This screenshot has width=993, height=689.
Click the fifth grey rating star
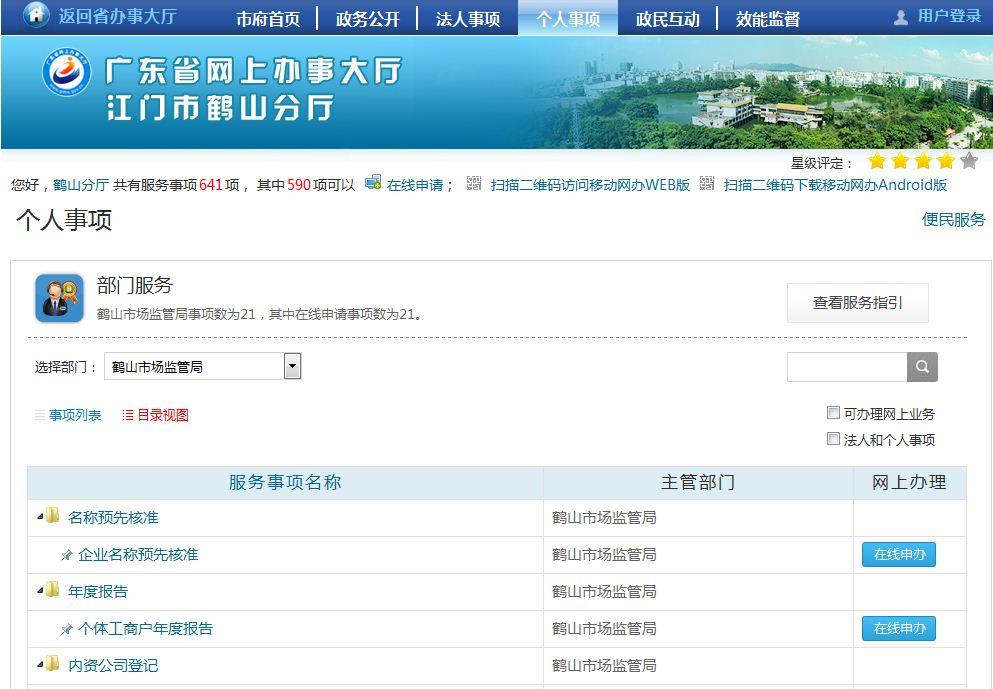tap(968, 161)
